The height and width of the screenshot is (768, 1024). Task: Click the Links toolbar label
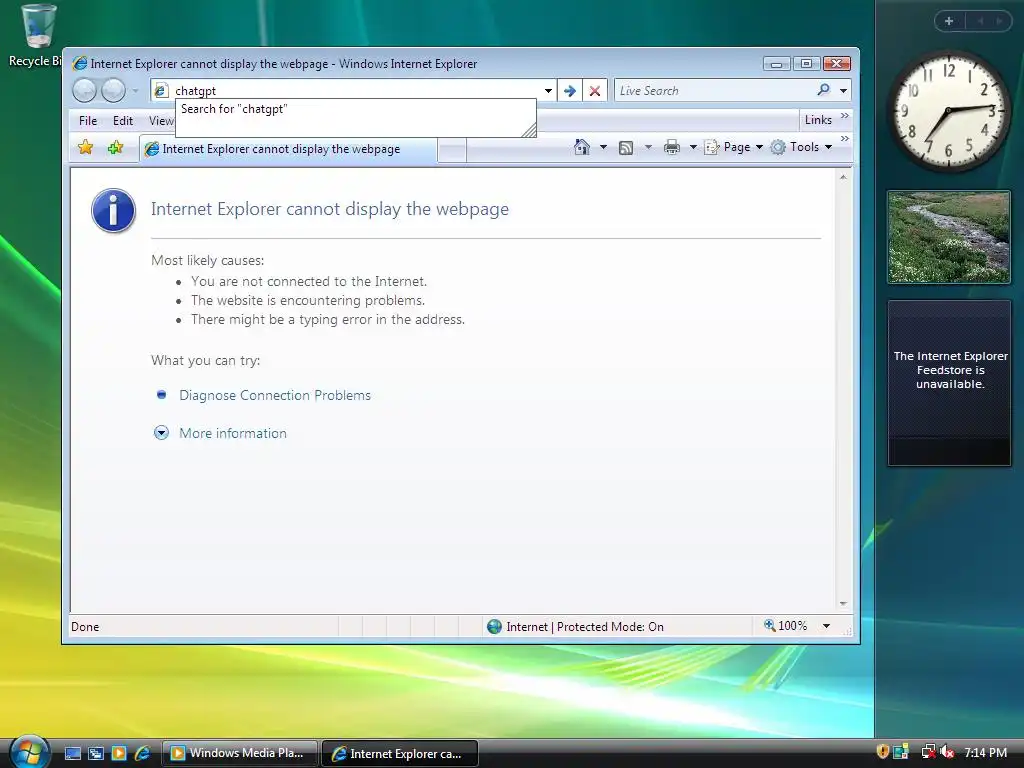click(818, 120)
